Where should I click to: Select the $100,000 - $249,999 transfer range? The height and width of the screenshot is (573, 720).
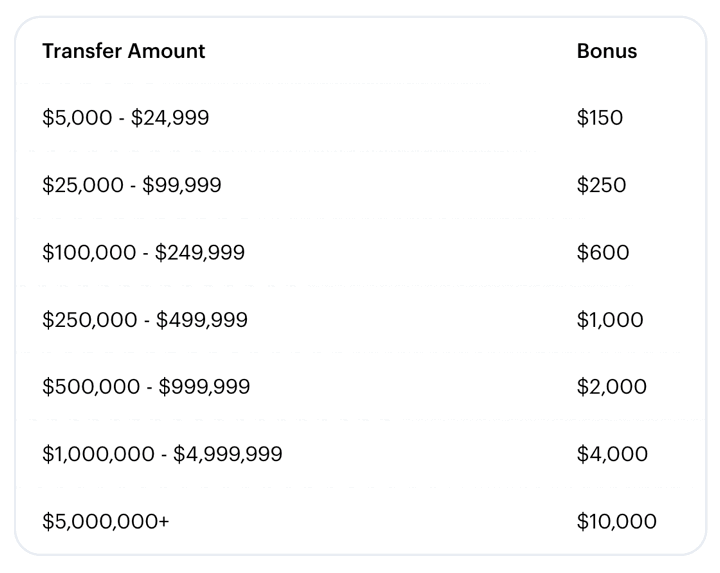tap(143, 253)
